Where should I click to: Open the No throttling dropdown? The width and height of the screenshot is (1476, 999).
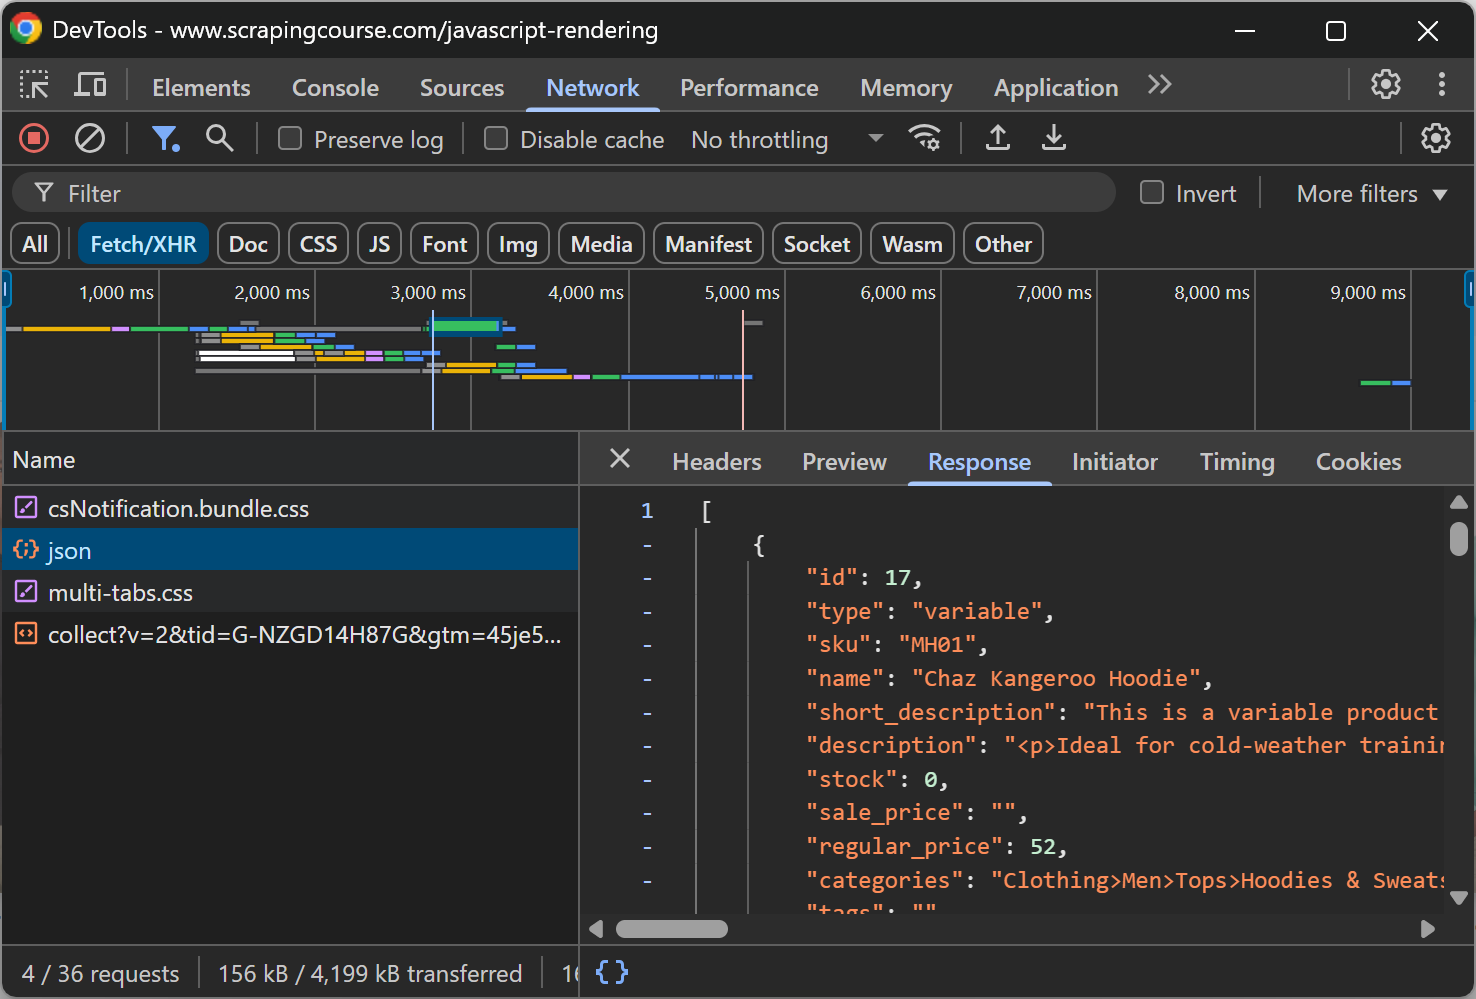pos(787,140)
